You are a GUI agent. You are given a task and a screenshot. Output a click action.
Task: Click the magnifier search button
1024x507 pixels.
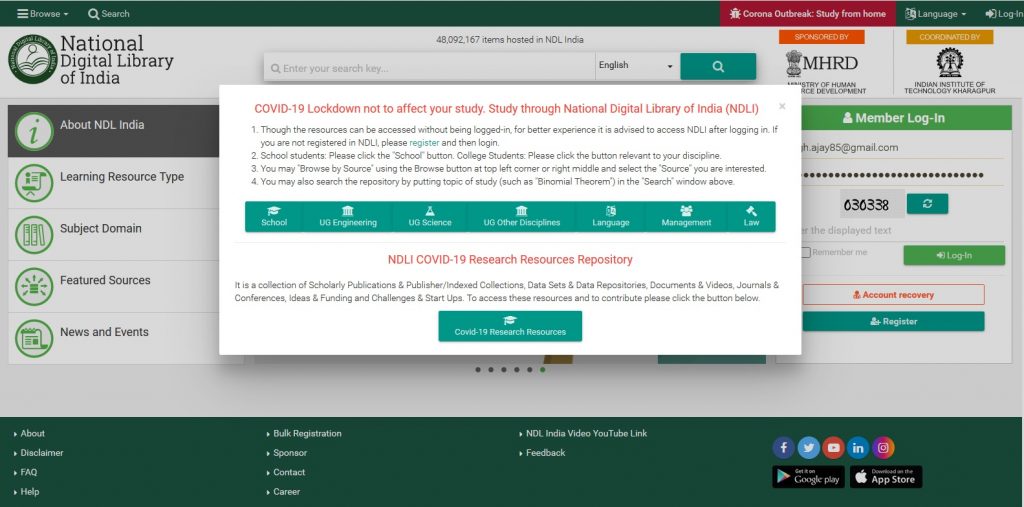[x=718, y=67]
